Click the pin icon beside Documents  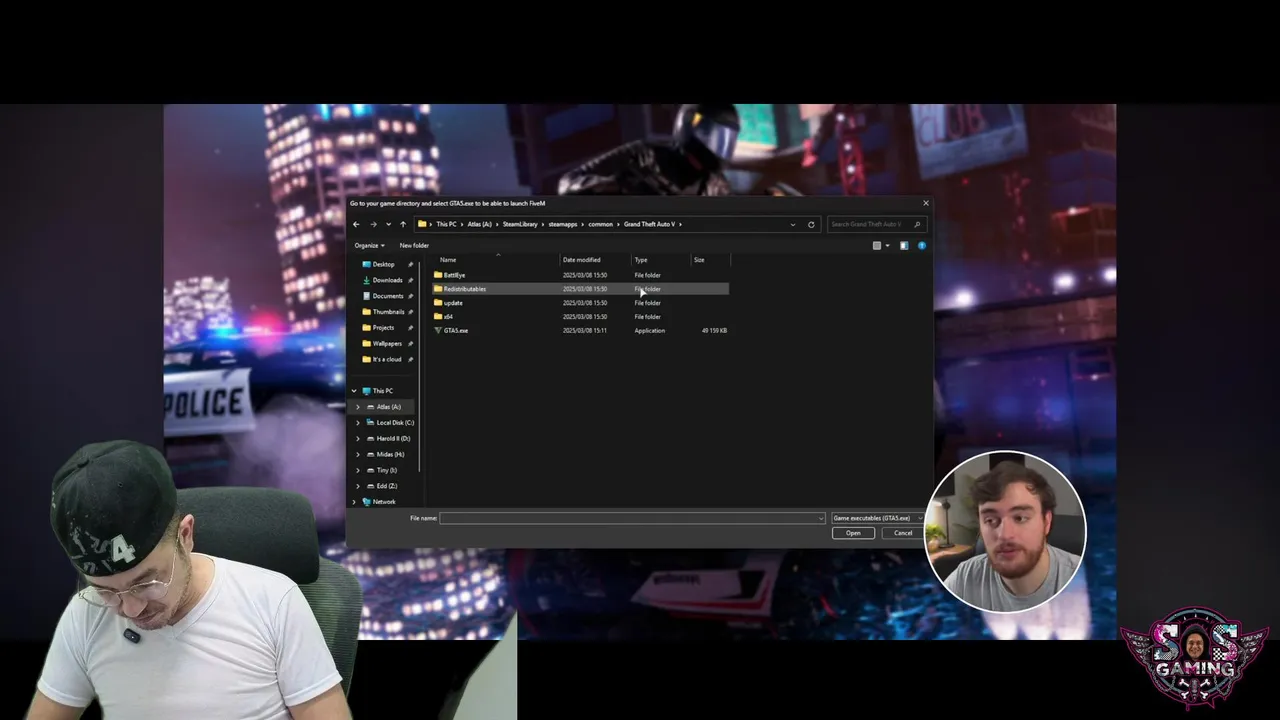tap(411, 296)
